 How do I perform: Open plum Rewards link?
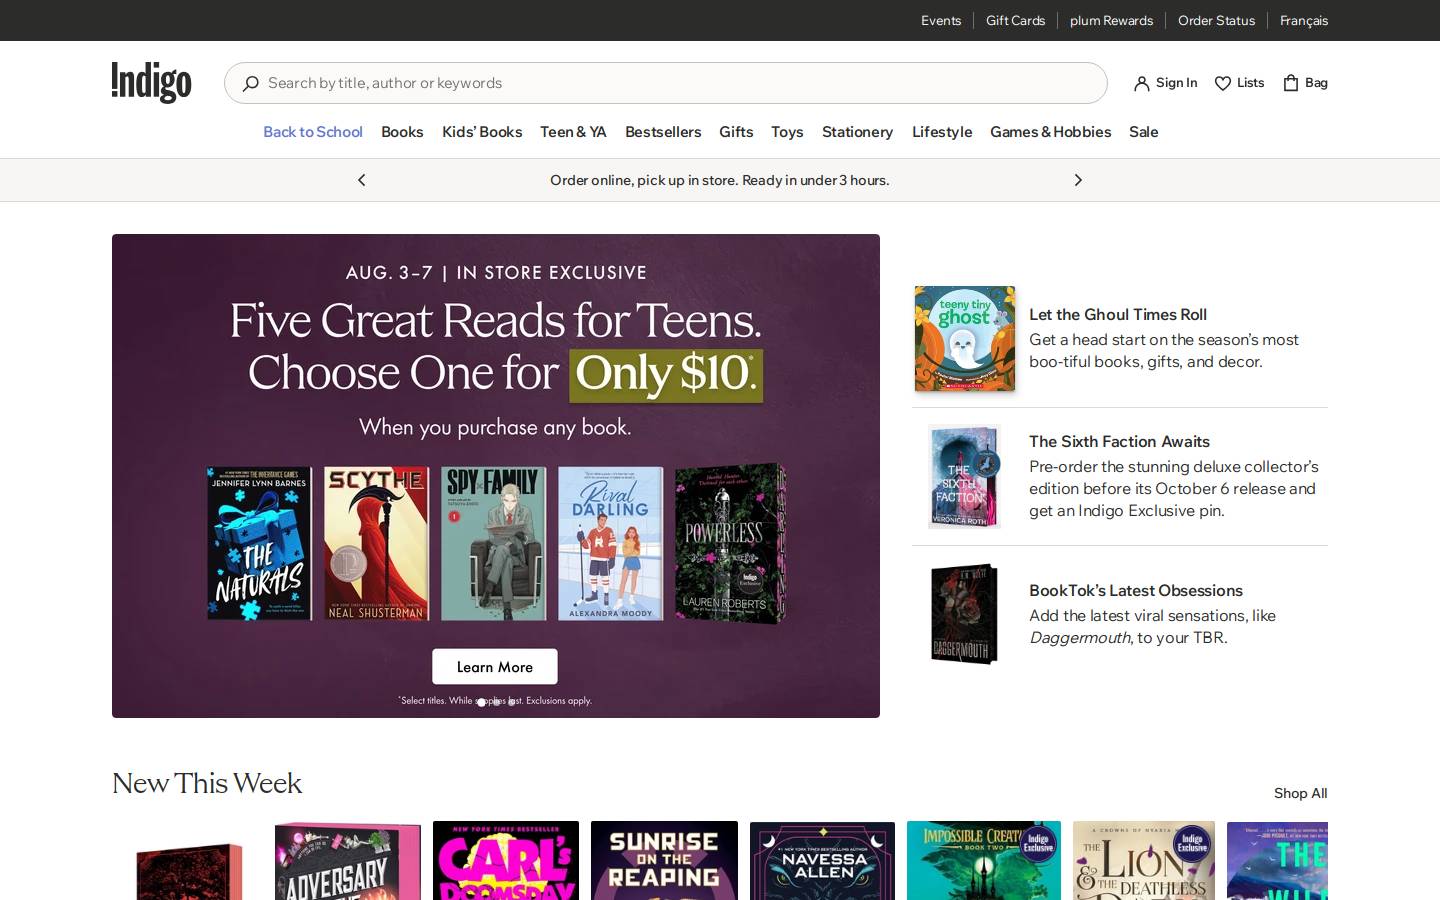(x=1111, y=20)
